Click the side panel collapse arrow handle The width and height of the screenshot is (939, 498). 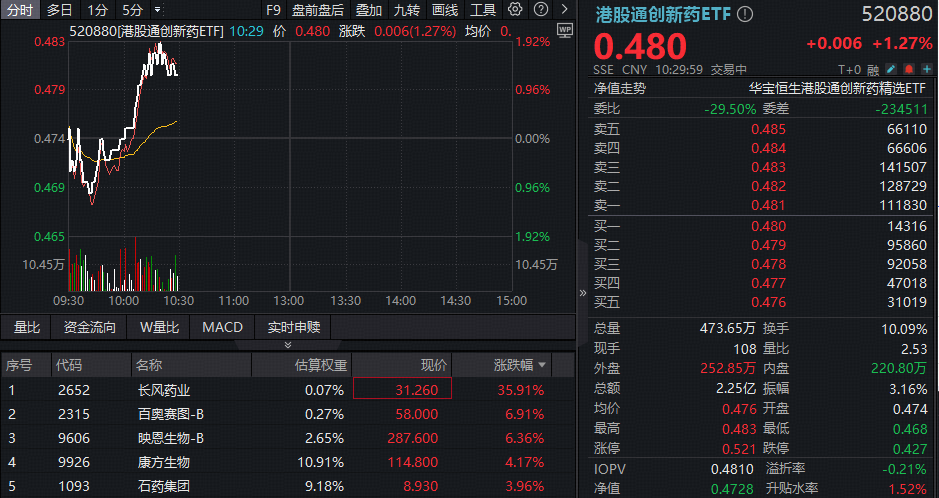582,293
